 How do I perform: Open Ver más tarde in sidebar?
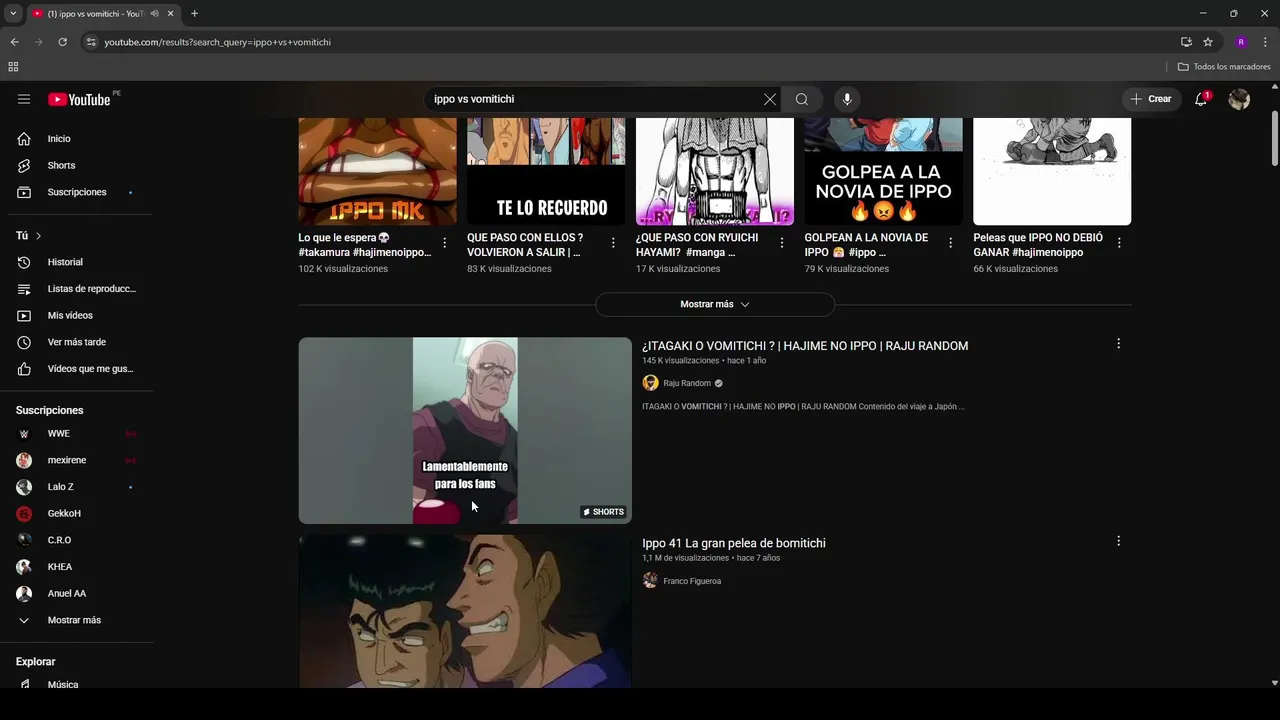click(x=76, y=342)
